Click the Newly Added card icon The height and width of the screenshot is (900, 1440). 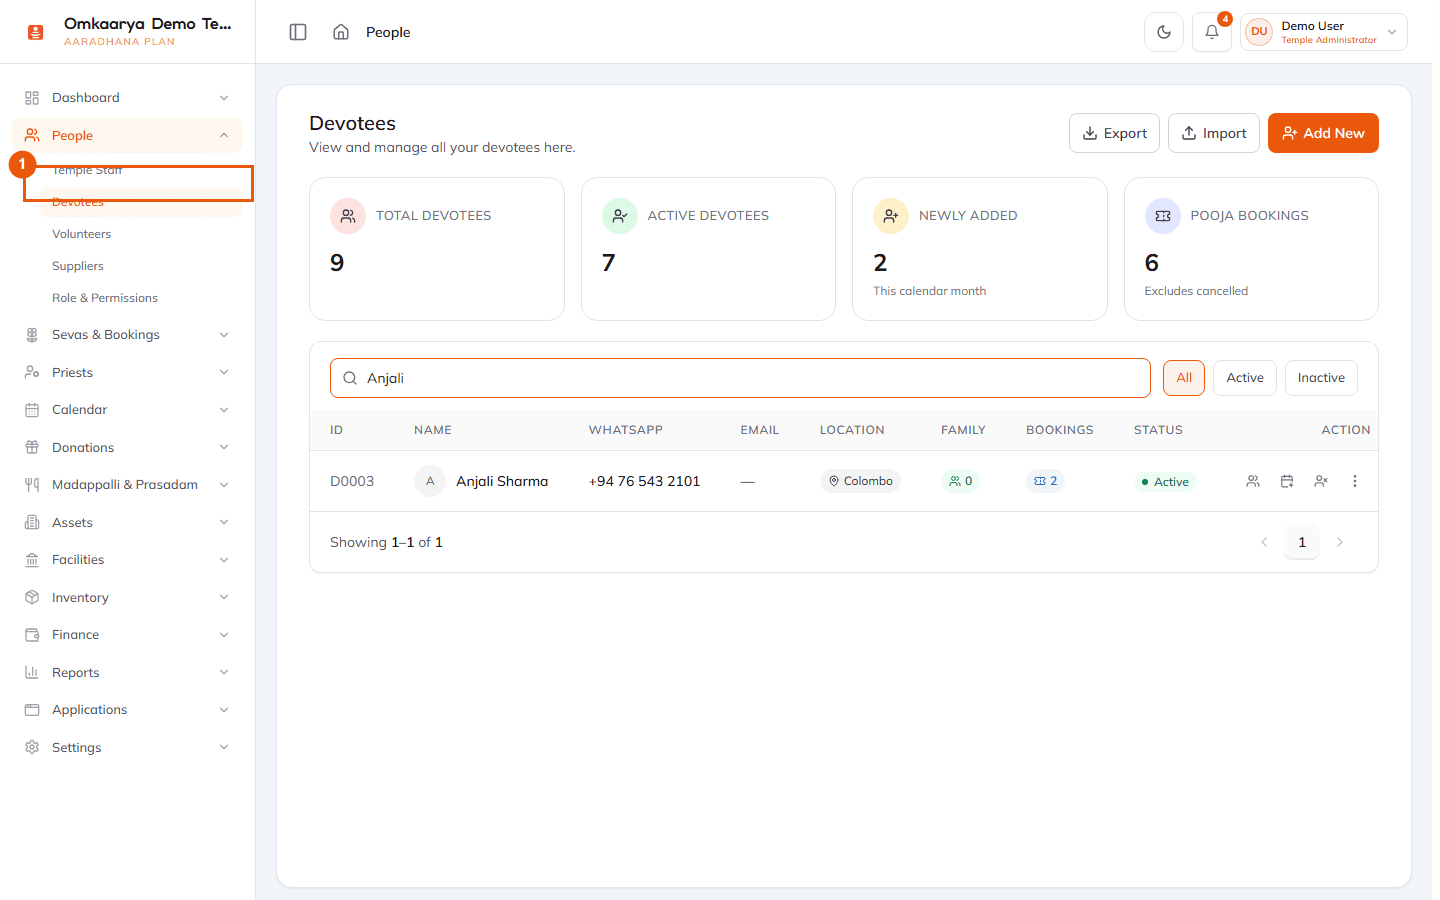pyautogui.click(x=891, y=216)
